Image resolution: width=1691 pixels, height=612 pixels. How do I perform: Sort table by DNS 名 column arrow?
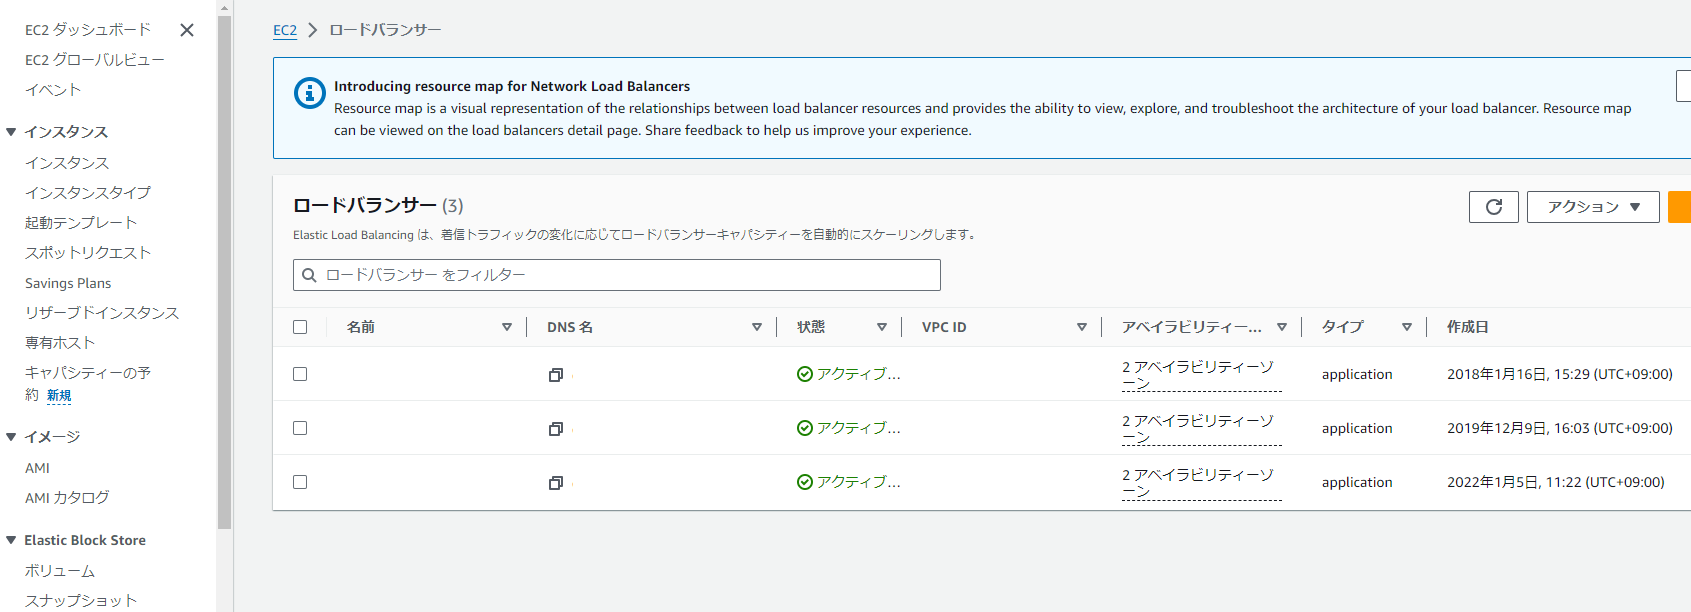tap(757, 327)
